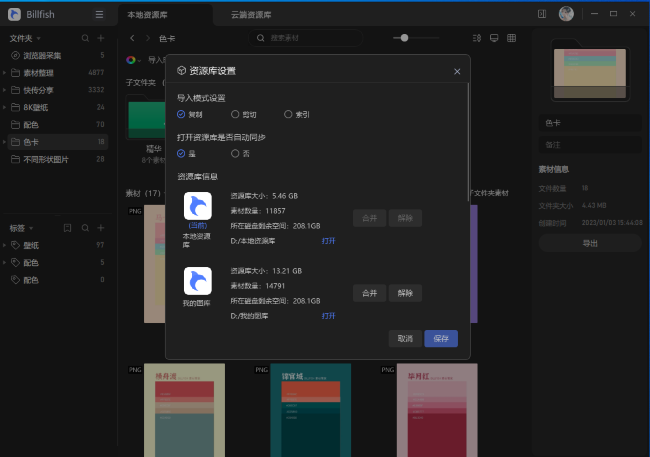Add a new folder with the plus icon
Screen dimensions: 650x457
101,37
